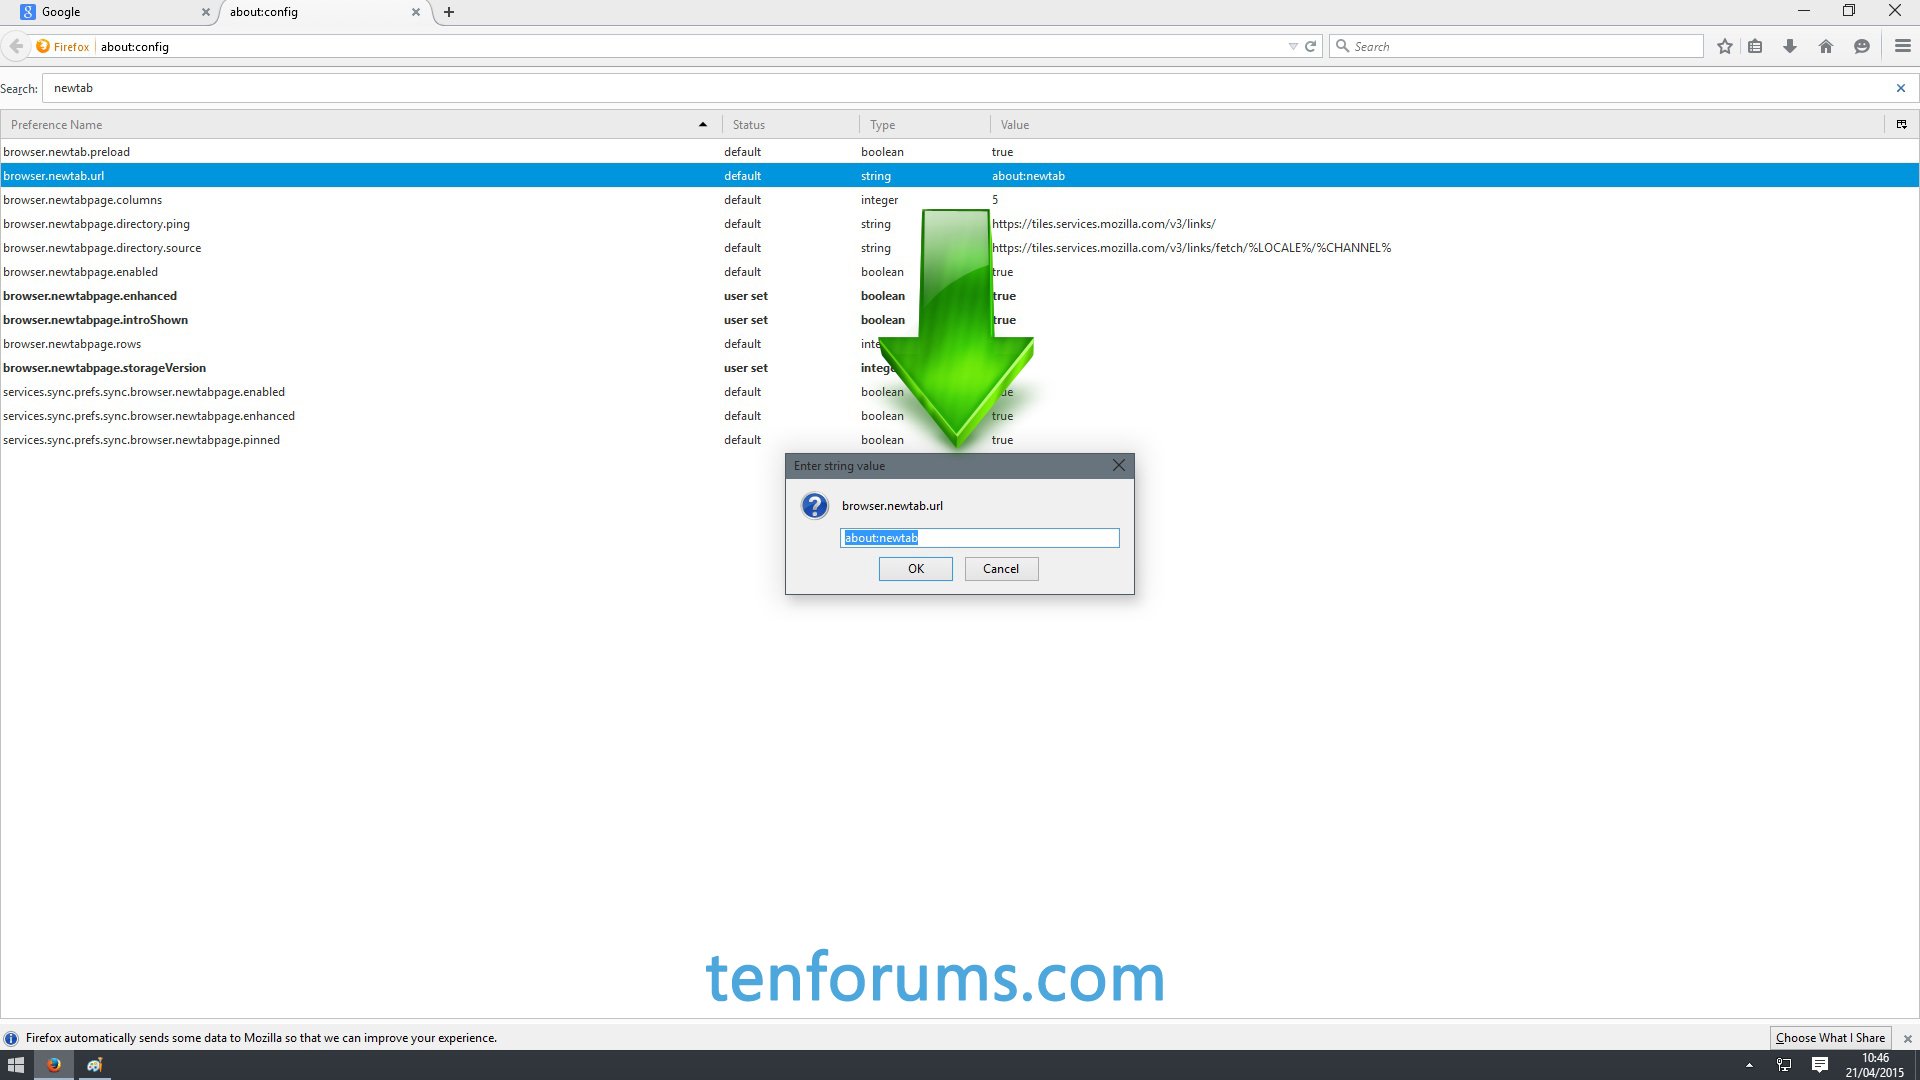
Task: Toggle browser.newtabpage.enabled boolean value
Action: pos(79,272)
